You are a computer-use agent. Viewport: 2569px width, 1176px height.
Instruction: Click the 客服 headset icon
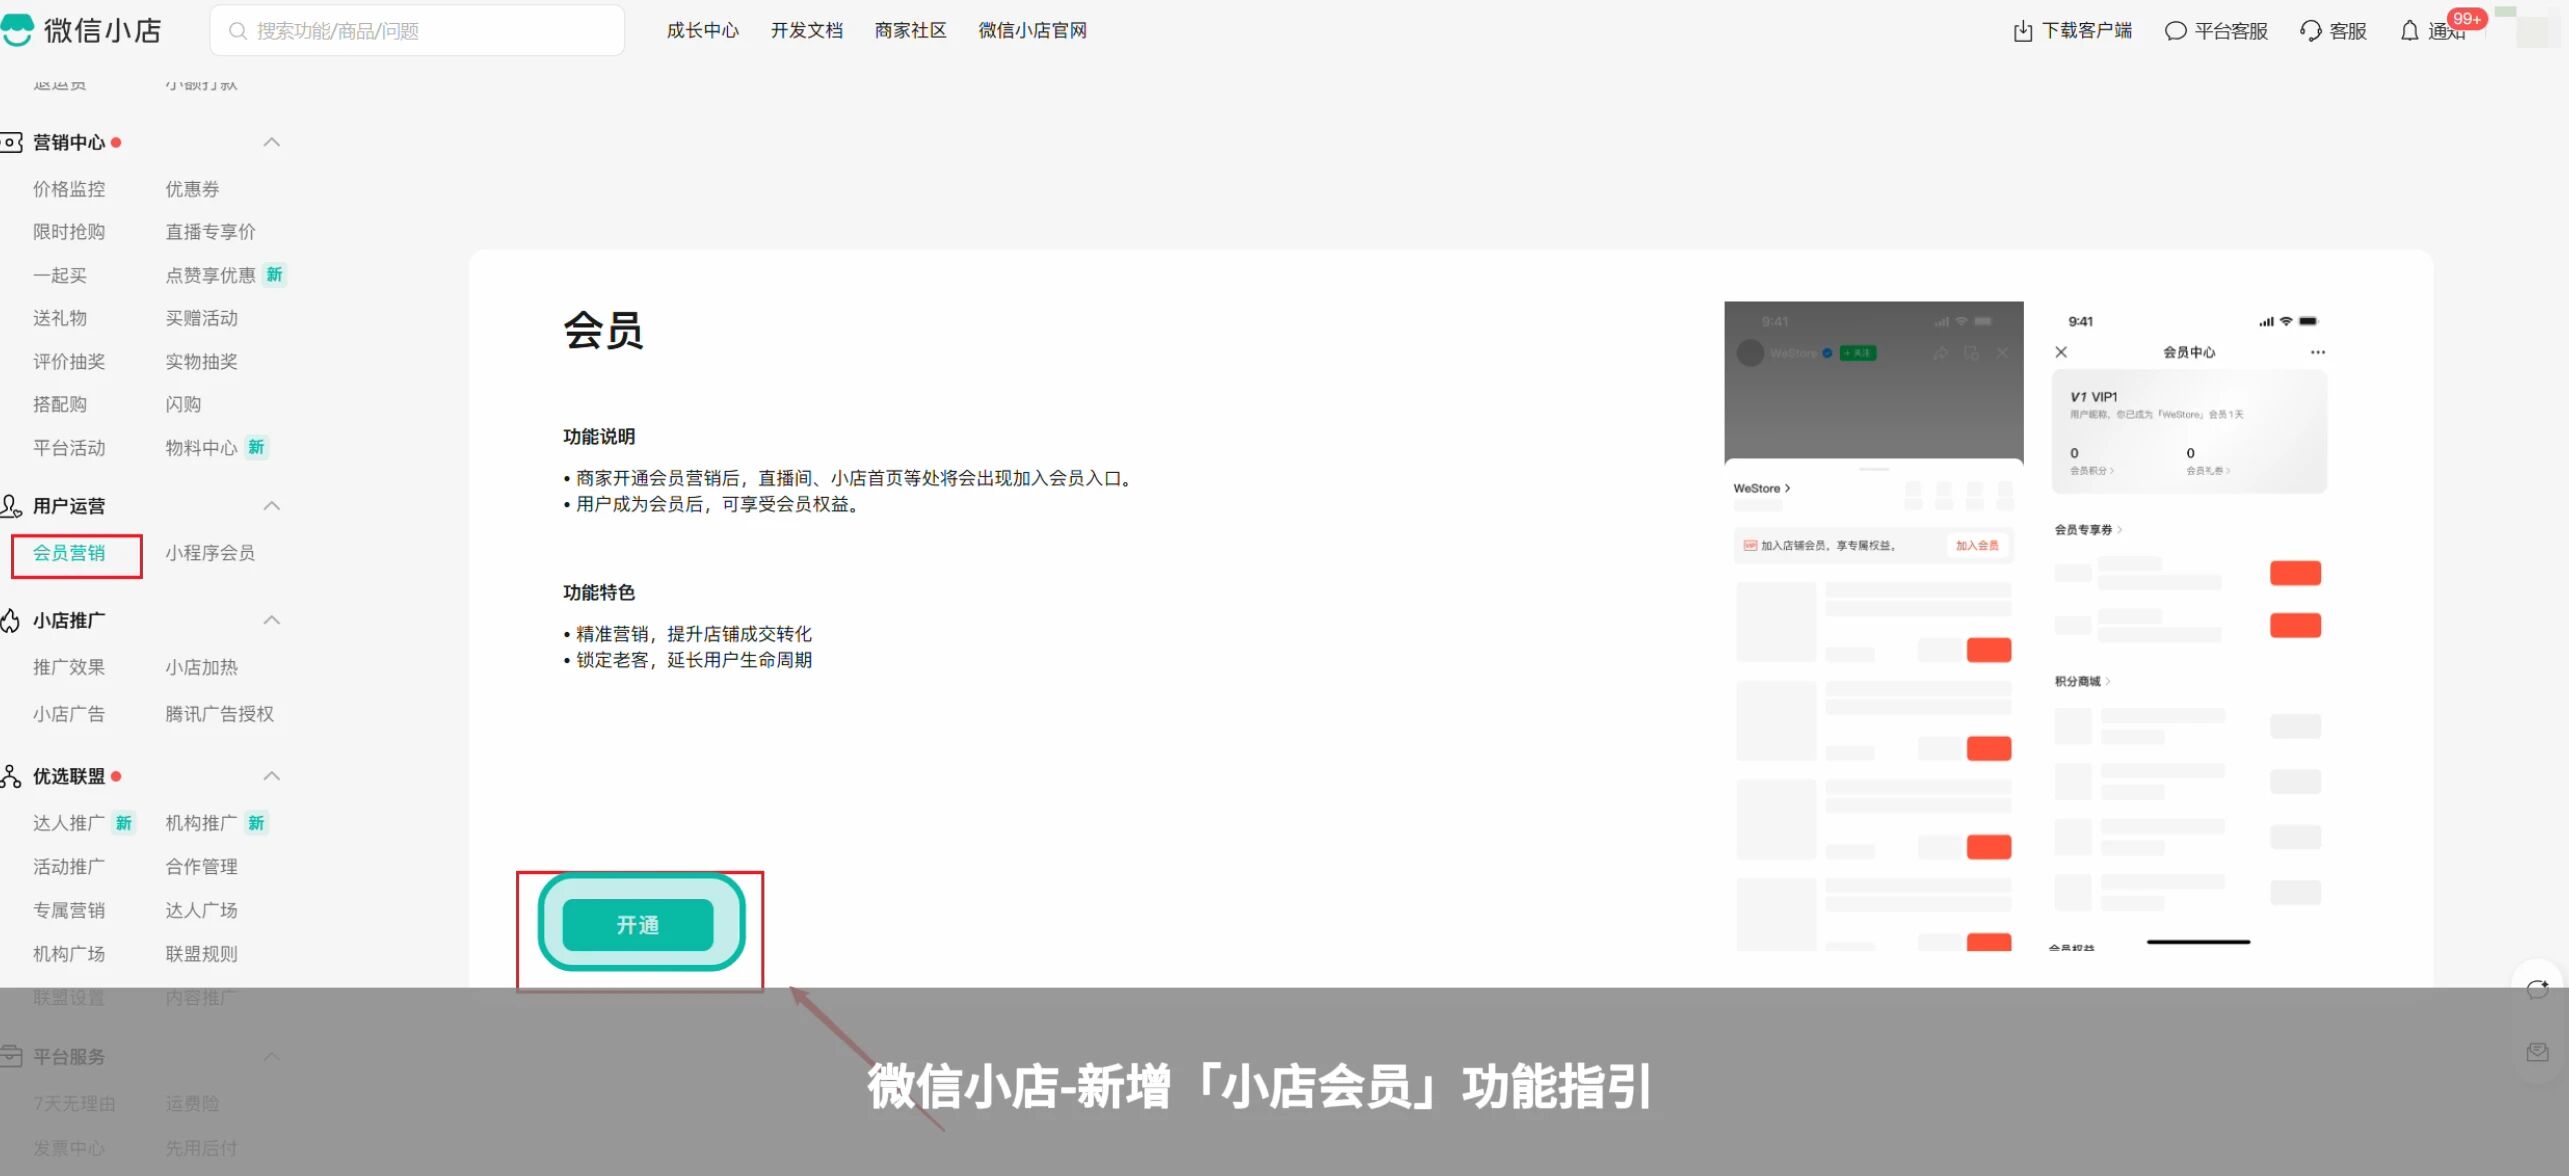coord(2310,31)
